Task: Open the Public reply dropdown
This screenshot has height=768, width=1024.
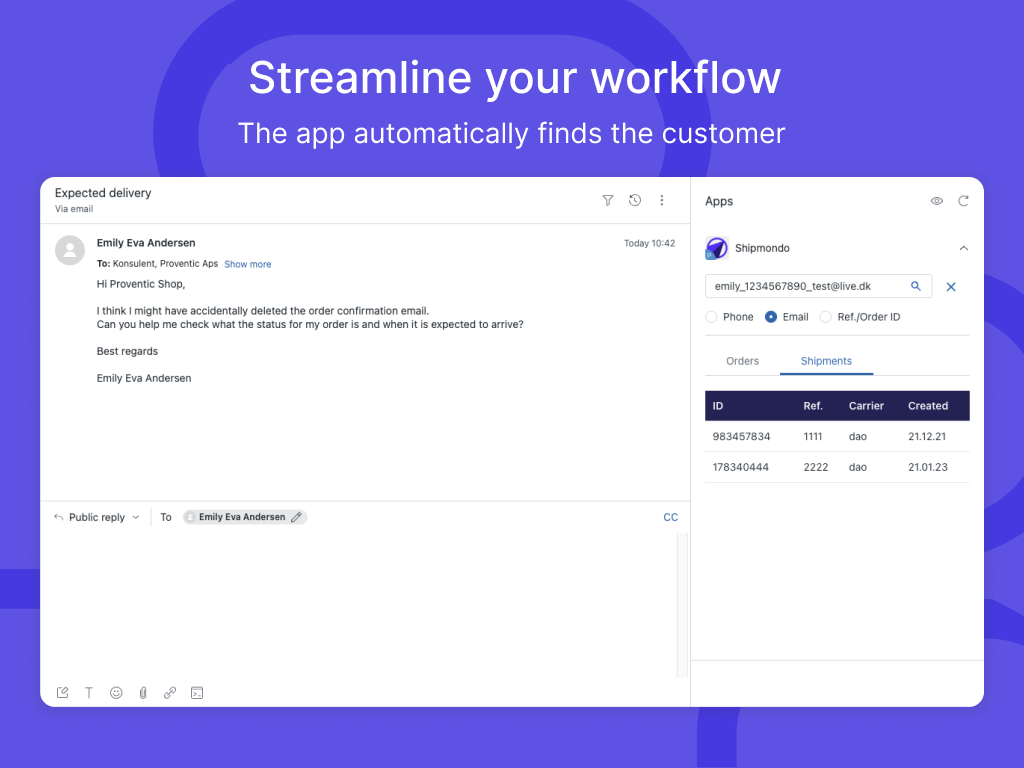Action: pyautogui.click(x=97, y=517)
